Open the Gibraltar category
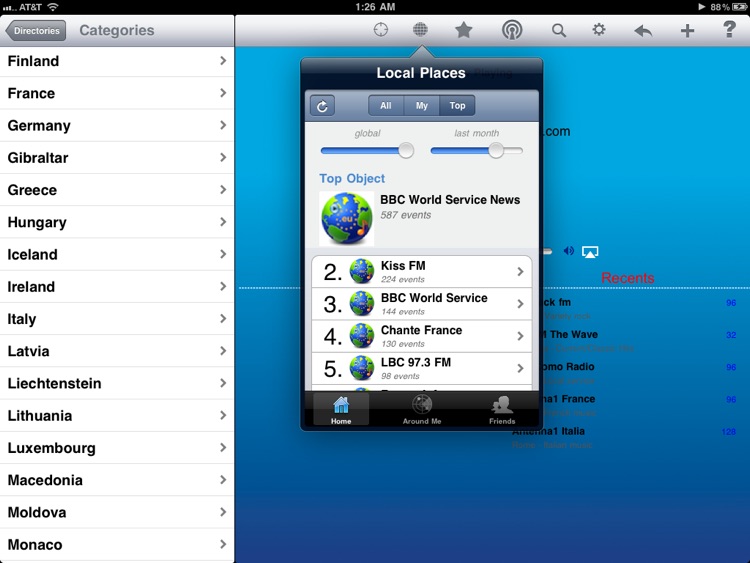This screenshot has width=750, height=563. [x=117, y=158]
